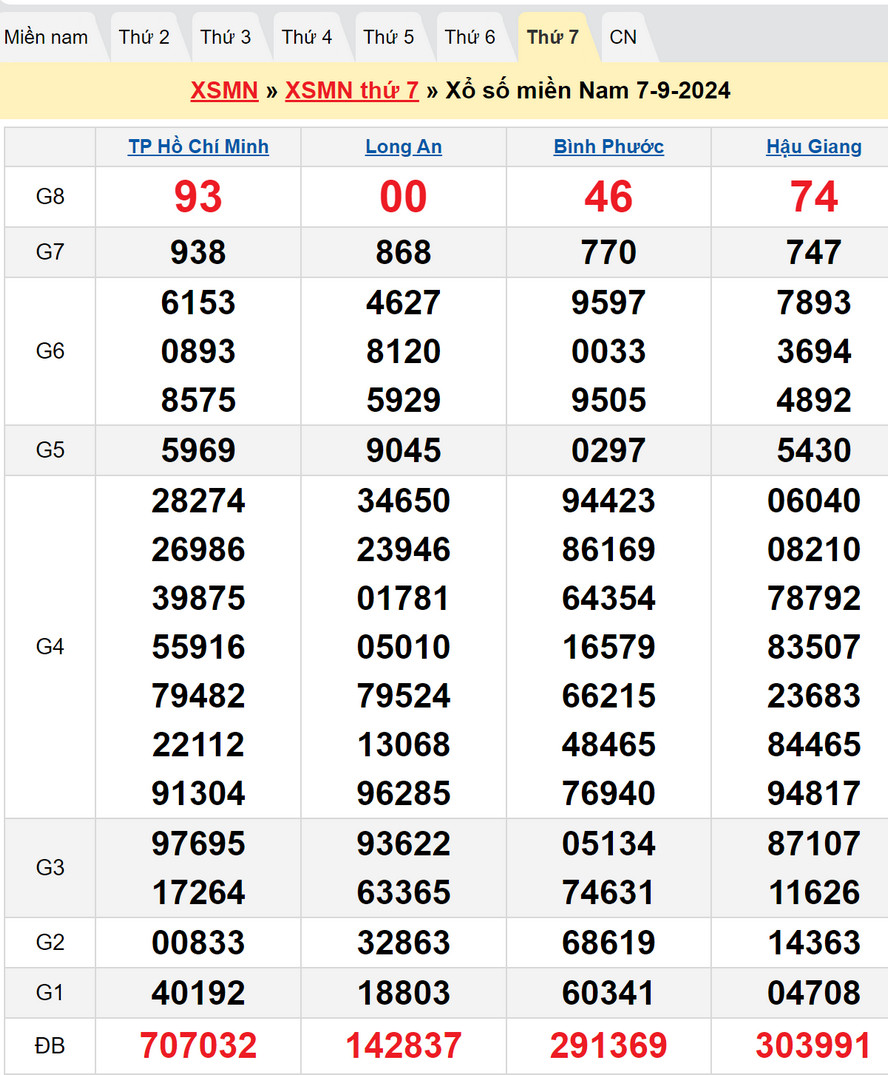Screen dimensions: 888x1075
Task: Visit the Bình Phước province link
Action: click(x=608, y=147)
